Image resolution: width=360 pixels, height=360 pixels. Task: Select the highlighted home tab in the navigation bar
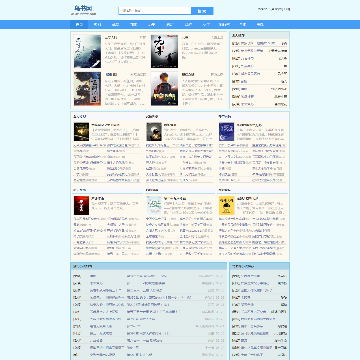pos(79,25)
